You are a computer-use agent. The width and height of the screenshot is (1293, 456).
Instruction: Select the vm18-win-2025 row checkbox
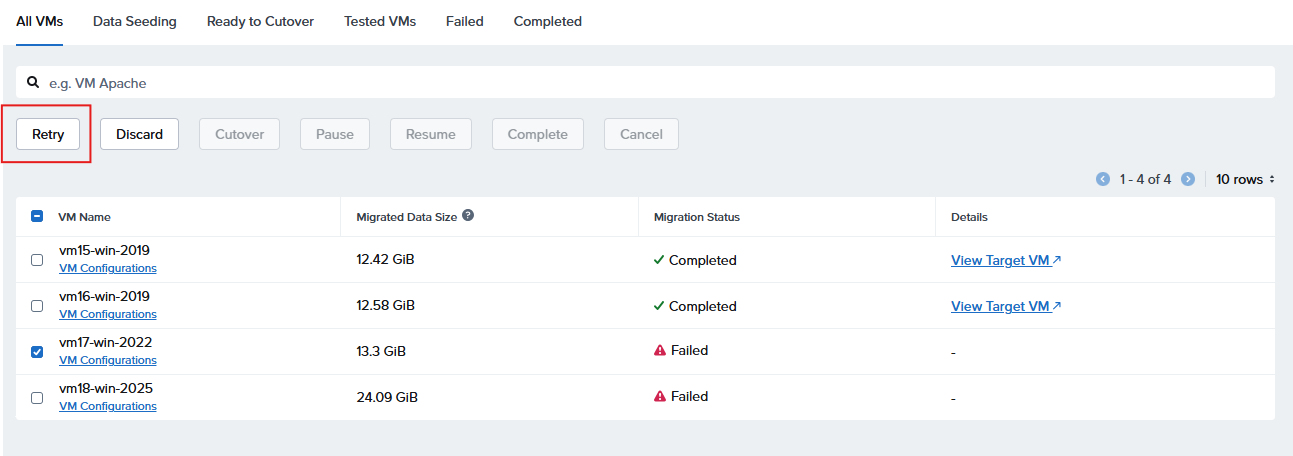coord(37,398)
